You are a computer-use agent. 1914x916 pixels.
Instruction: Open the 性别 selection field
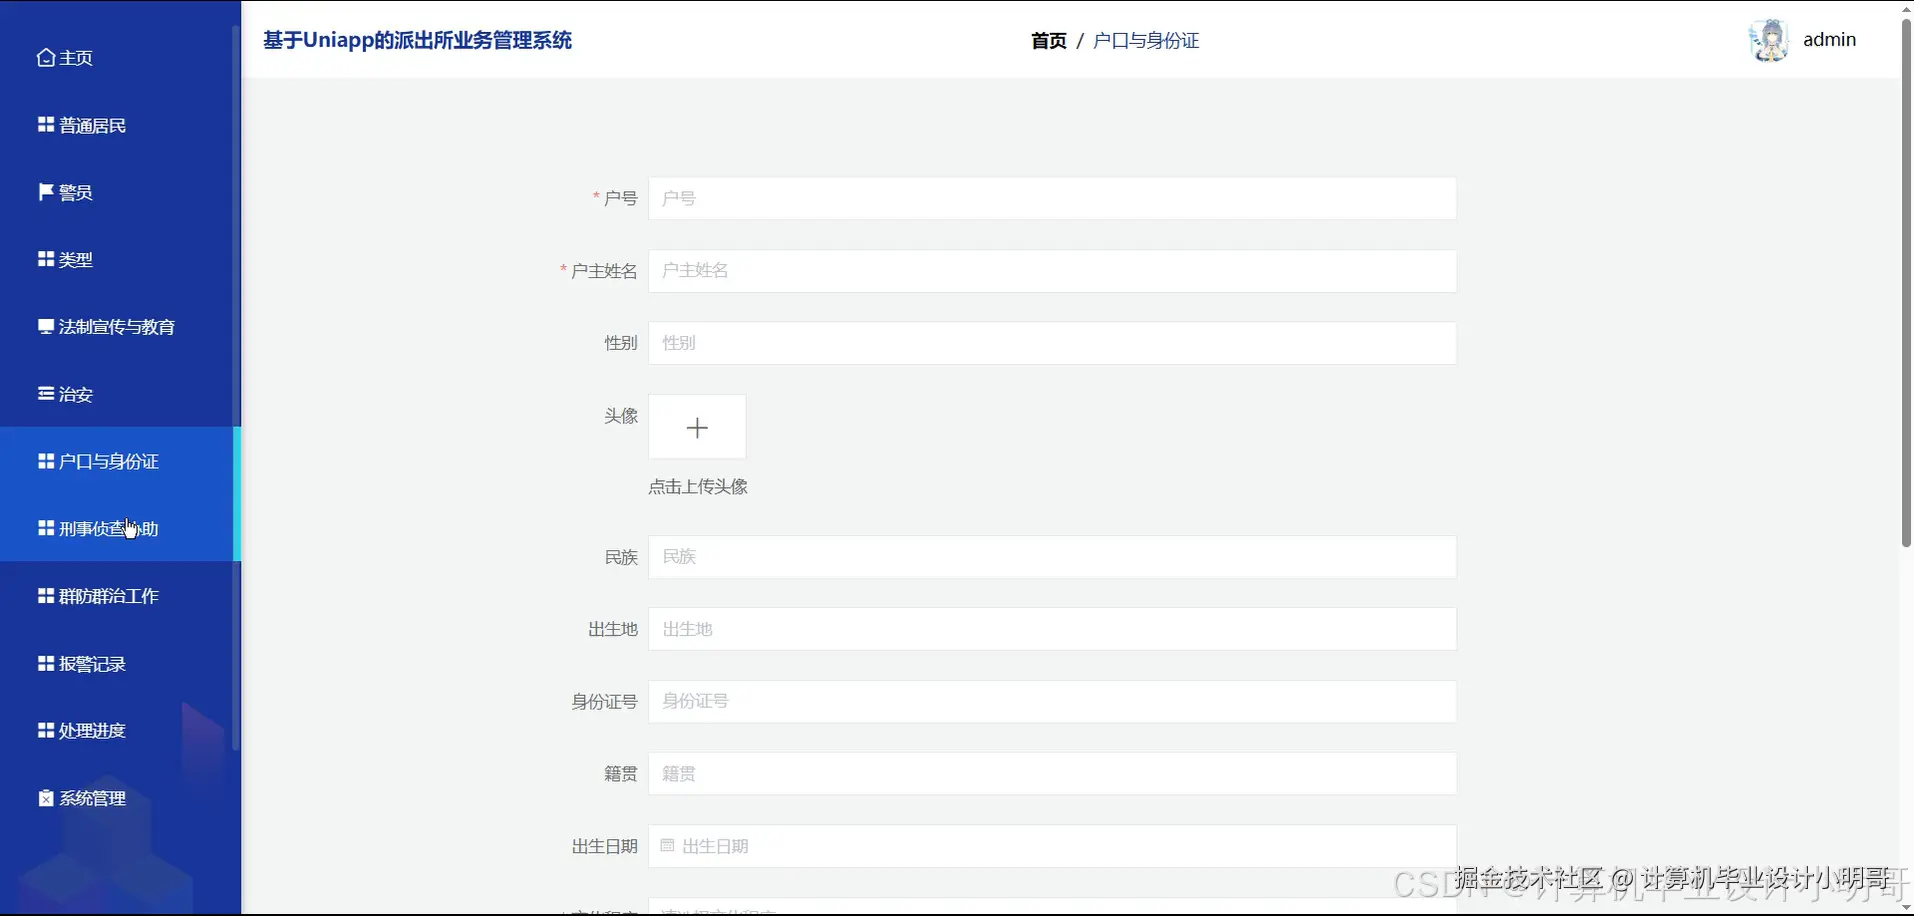[x=1050, y=343]
